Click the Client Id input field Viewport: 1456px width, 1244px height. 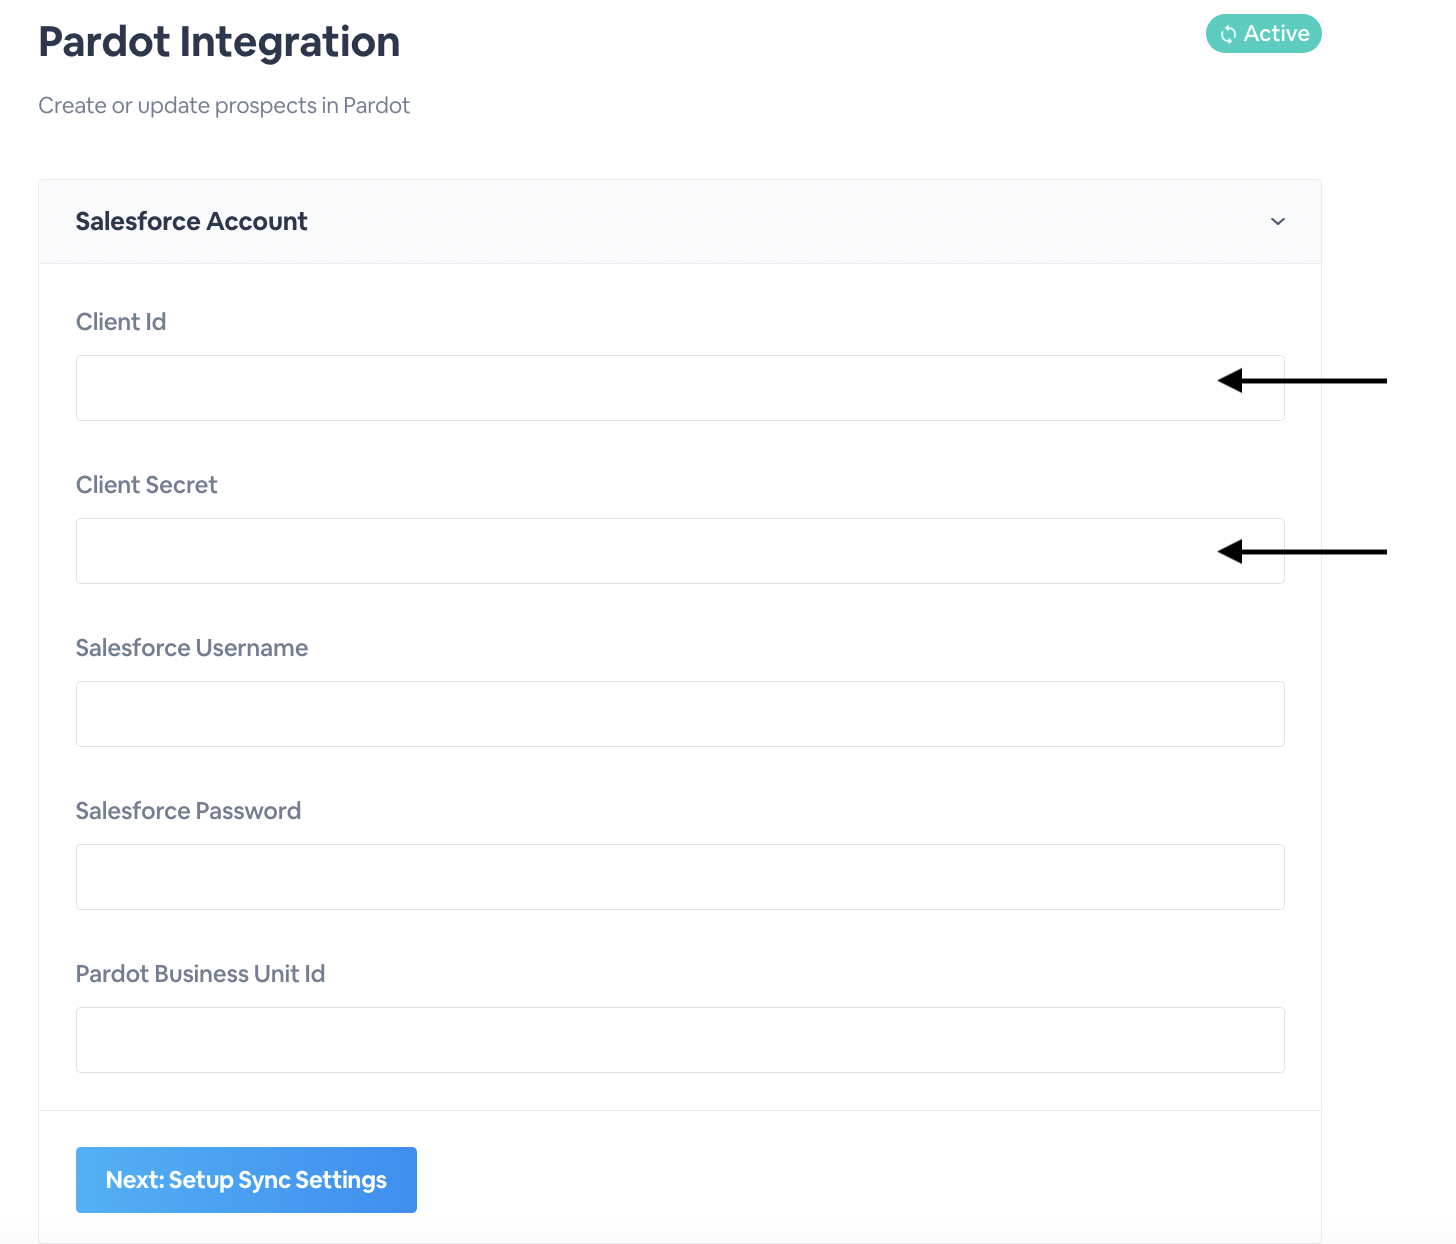click(x=680, y=388)
